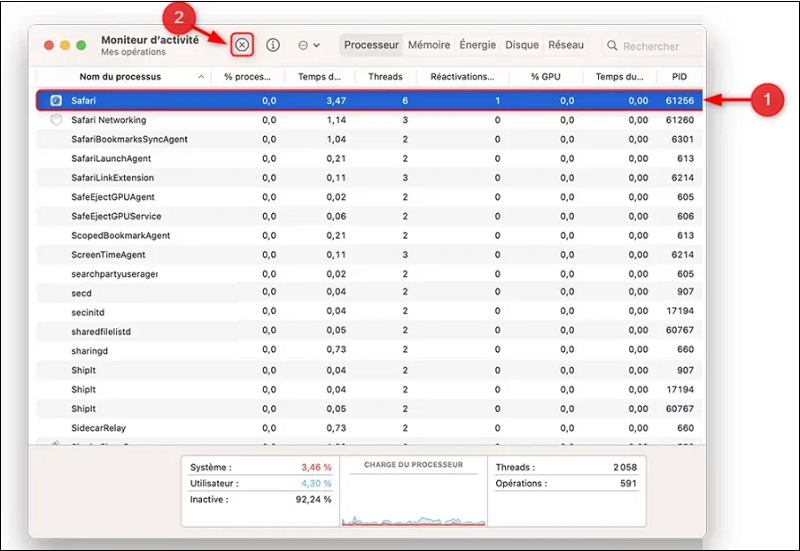Select the Safari Networking process row

click(x=369, y=120)
